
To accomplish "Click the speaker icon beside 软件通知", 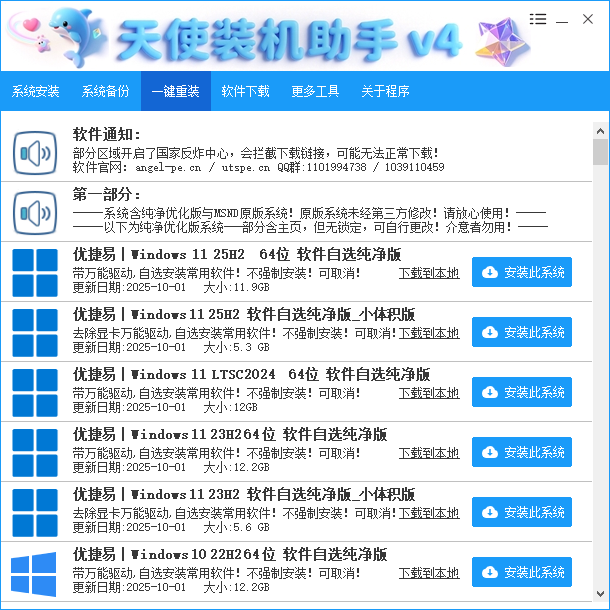I will [x=35, y=153].
